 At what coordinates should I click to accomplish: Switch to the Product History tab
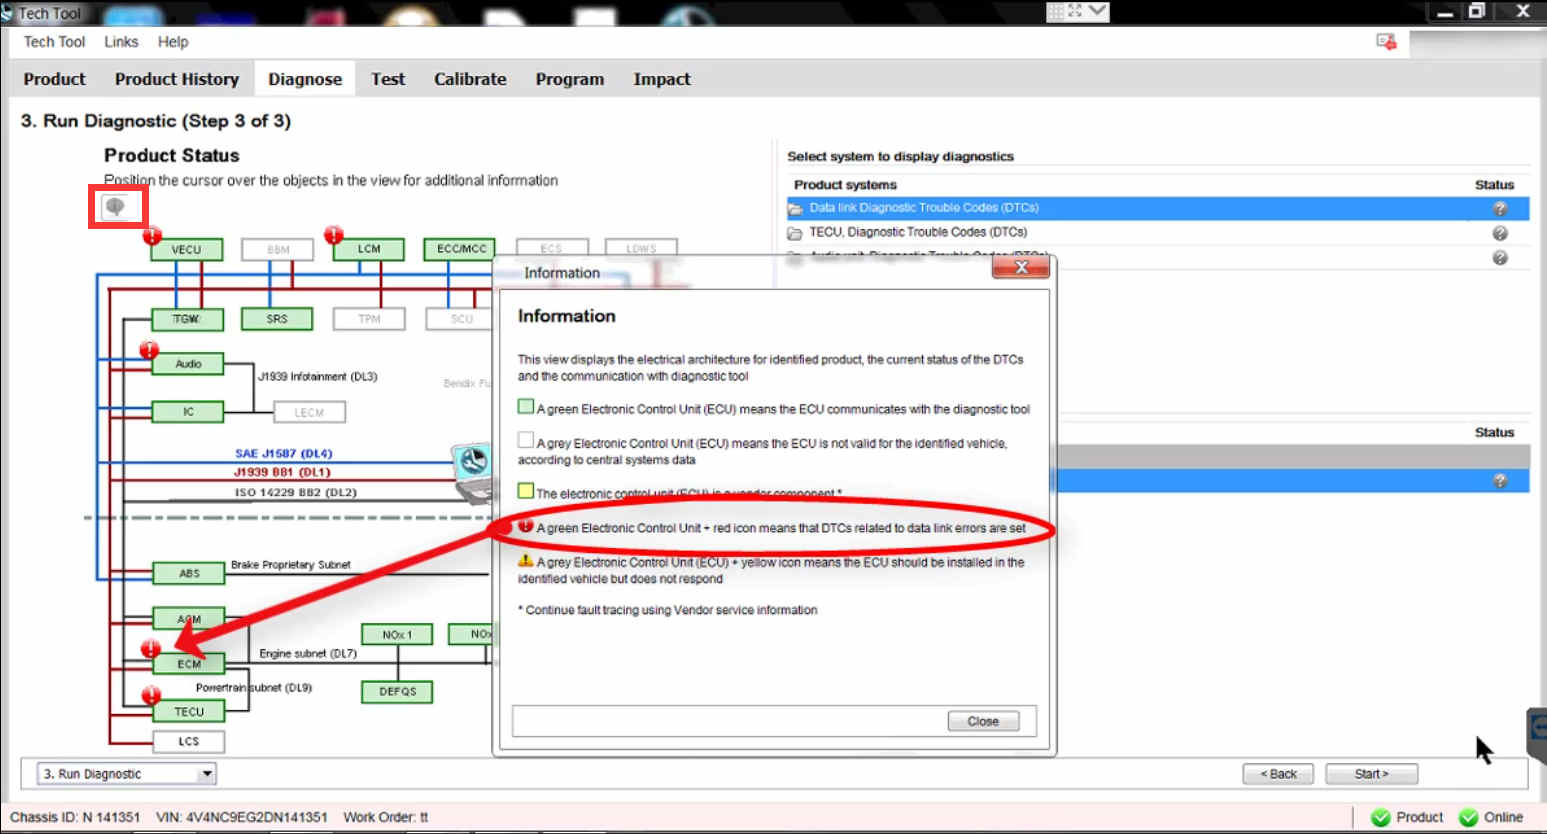click(177, 79)
